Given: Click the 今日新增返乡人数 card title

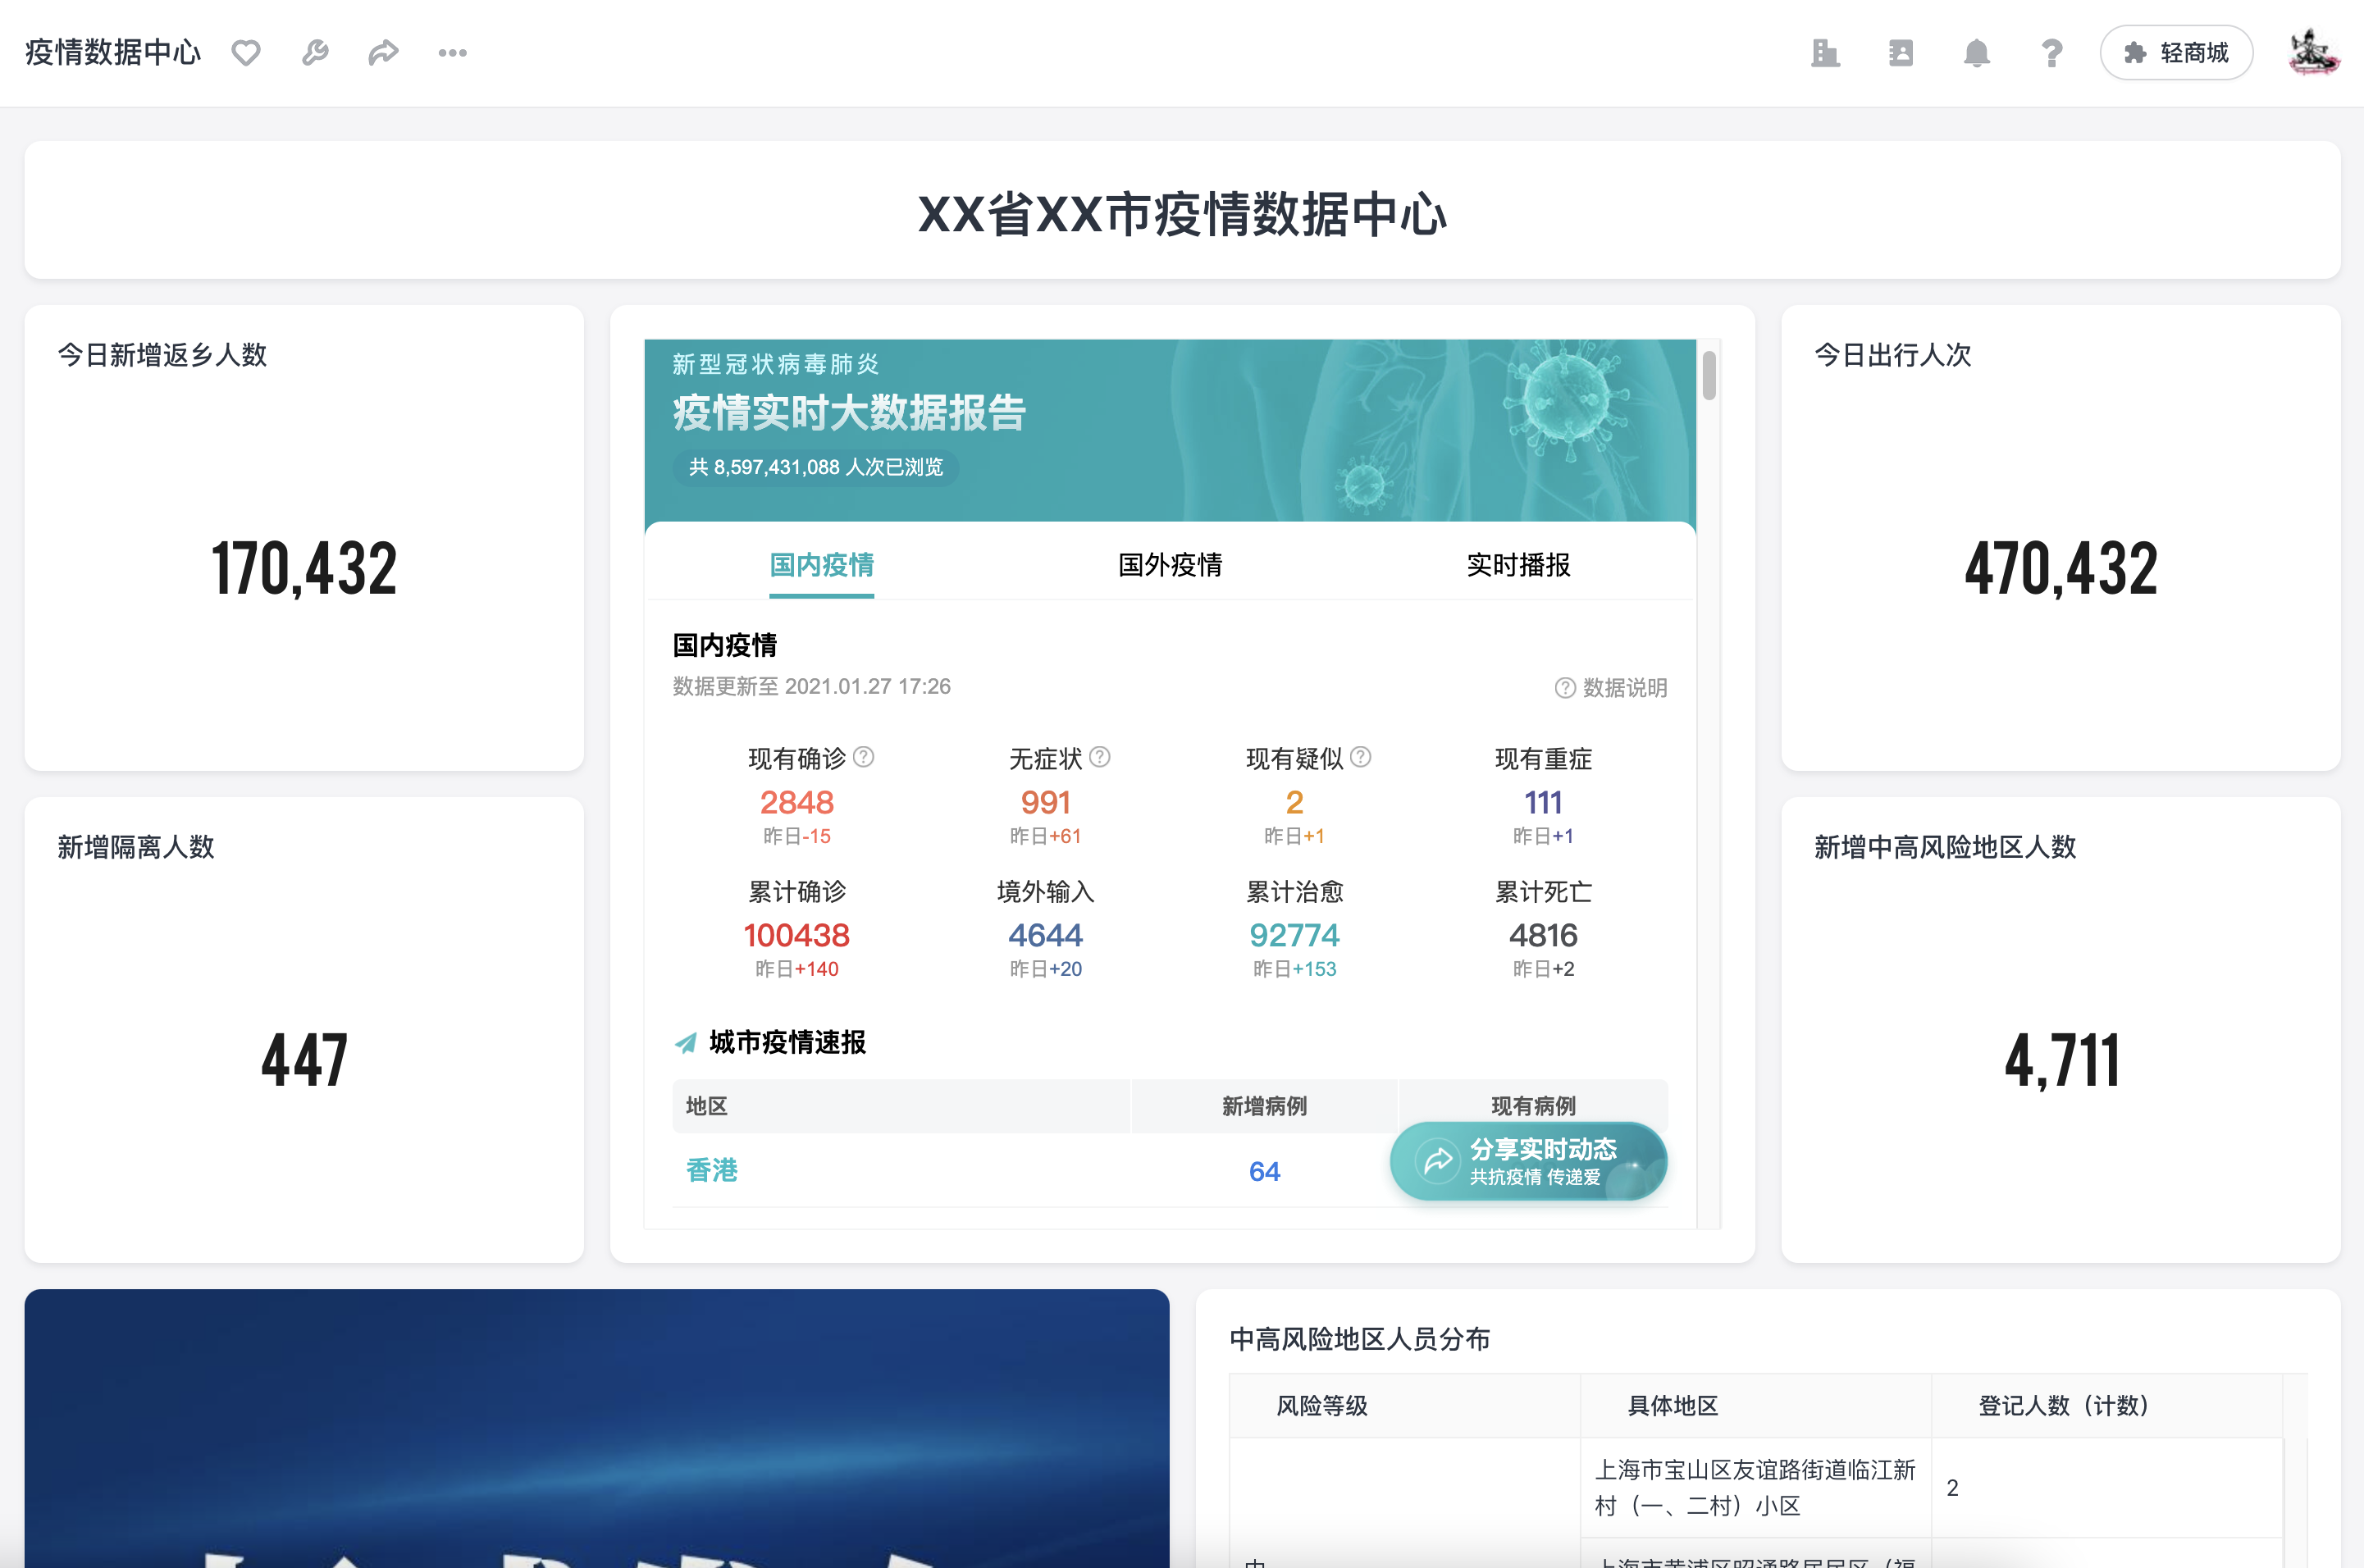Looking at the screenshot, I should point(162,355).
